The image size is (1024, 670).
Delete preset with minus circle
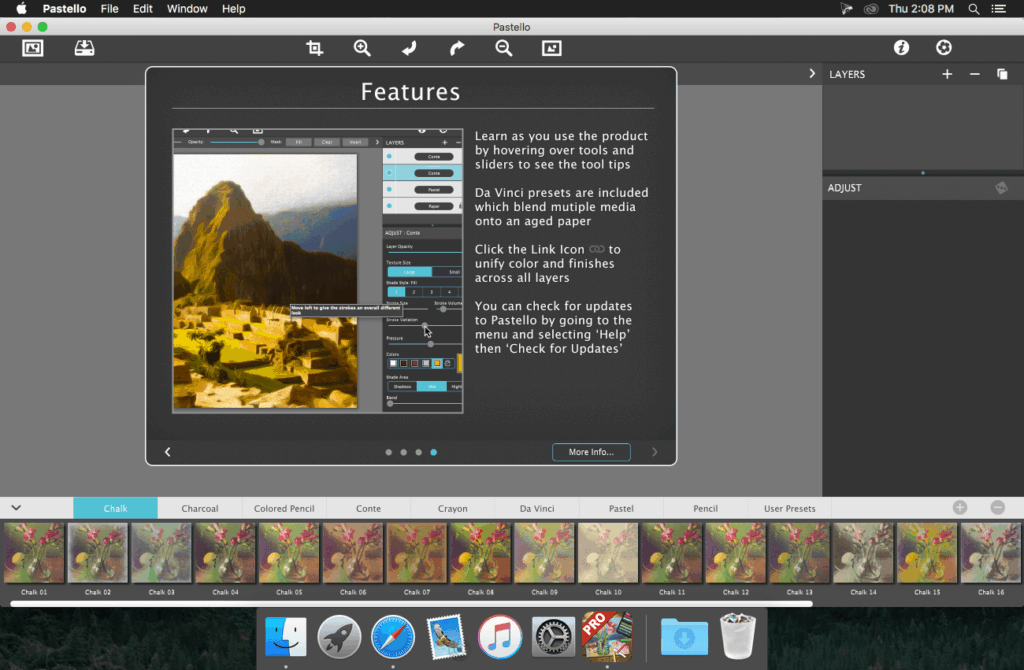997,507
